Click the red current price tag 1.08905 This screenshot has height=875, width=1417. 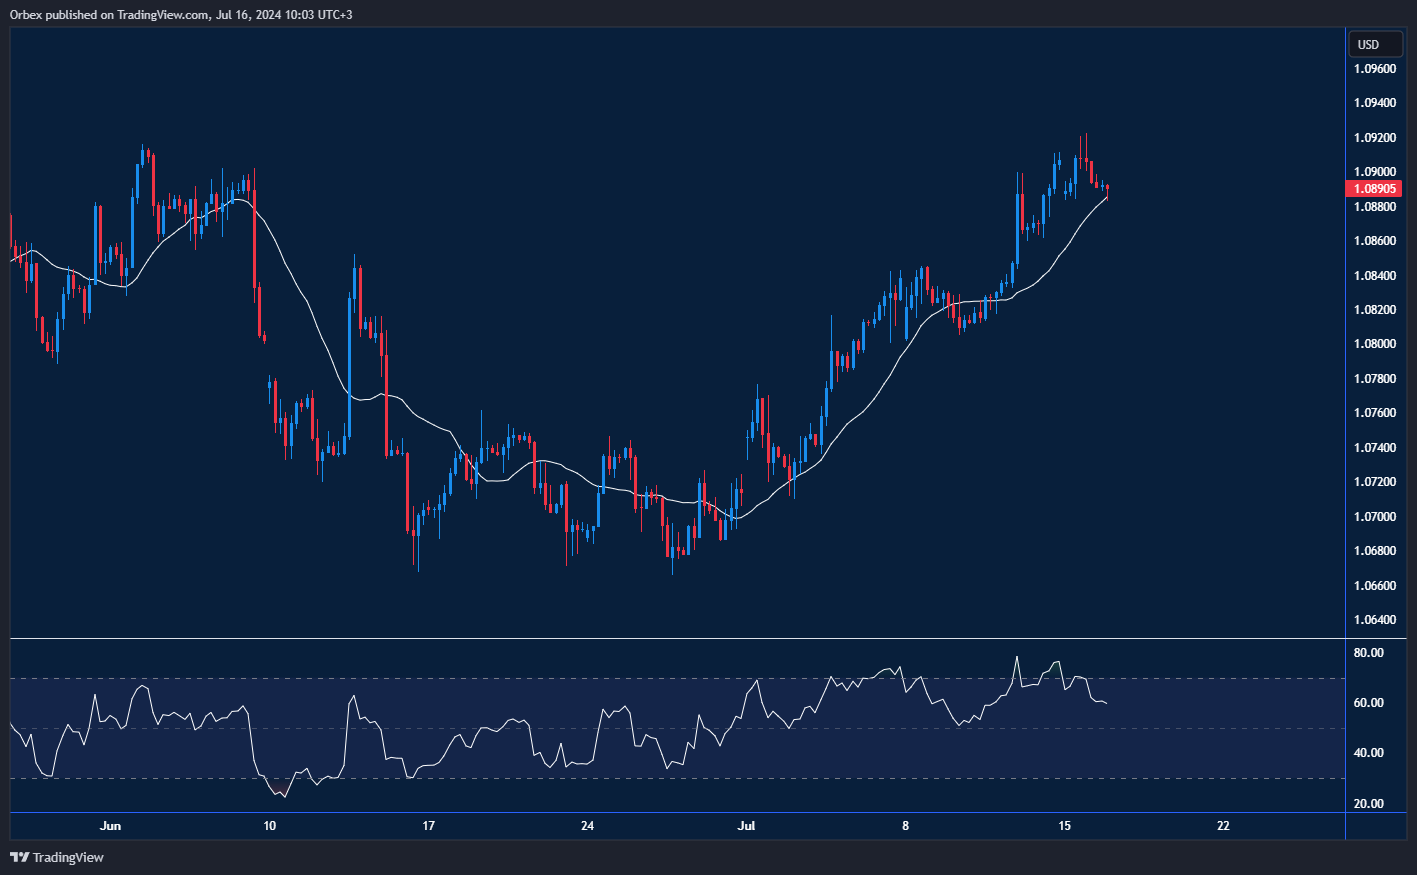tap(1373, 188)
